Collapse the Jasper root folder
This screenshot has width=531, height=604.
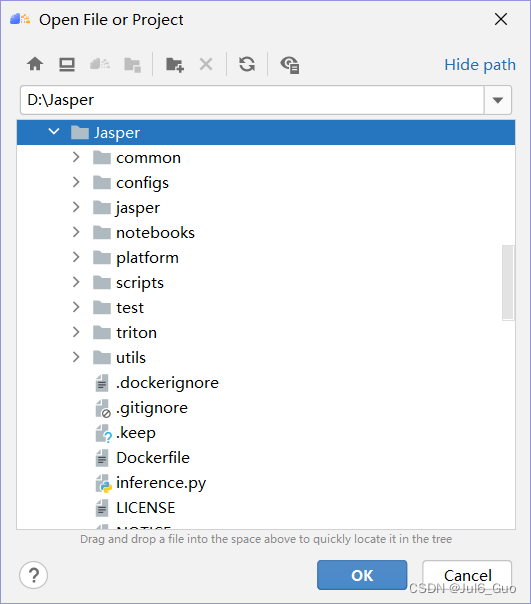(54, 132)
